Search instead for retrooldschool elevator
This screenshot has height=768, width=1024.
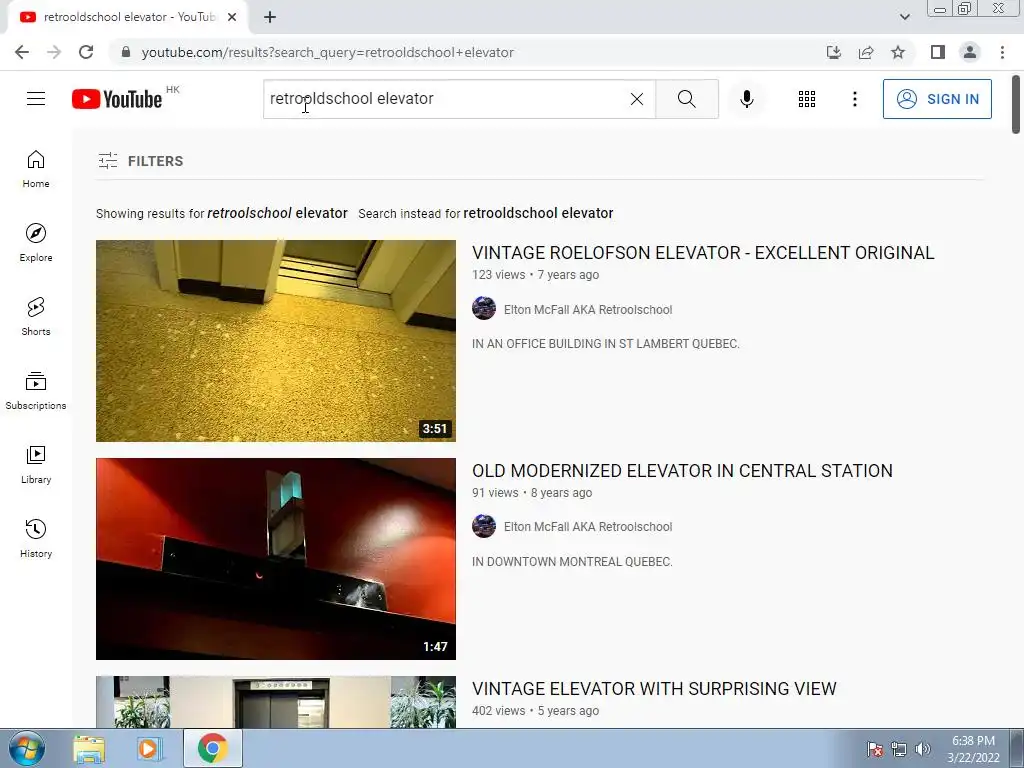coord(538,213)
